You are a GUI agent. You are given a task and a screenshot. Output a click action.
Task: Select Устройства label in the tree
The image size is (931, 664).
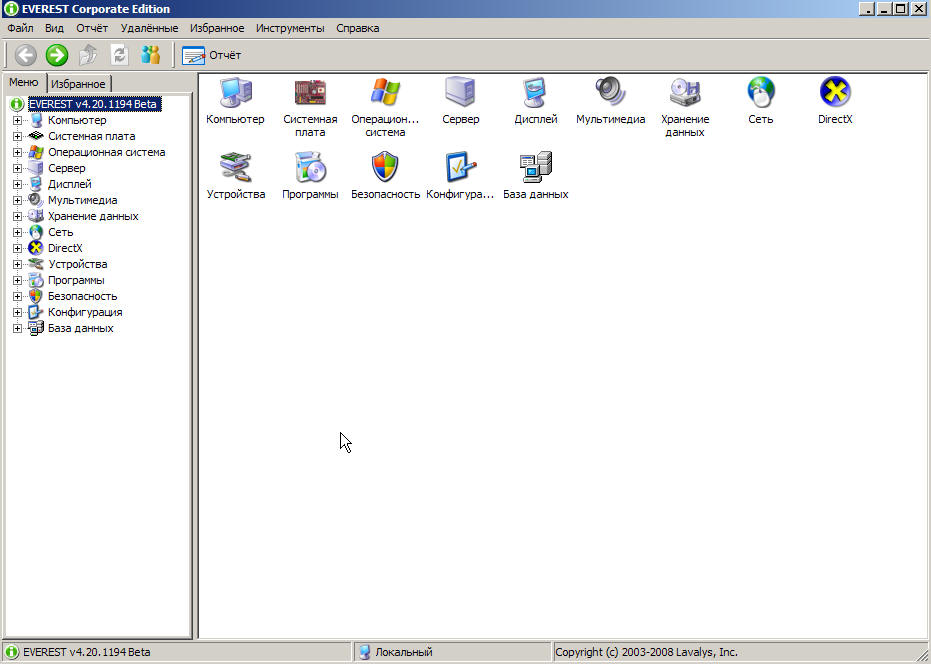click(78, 264)
